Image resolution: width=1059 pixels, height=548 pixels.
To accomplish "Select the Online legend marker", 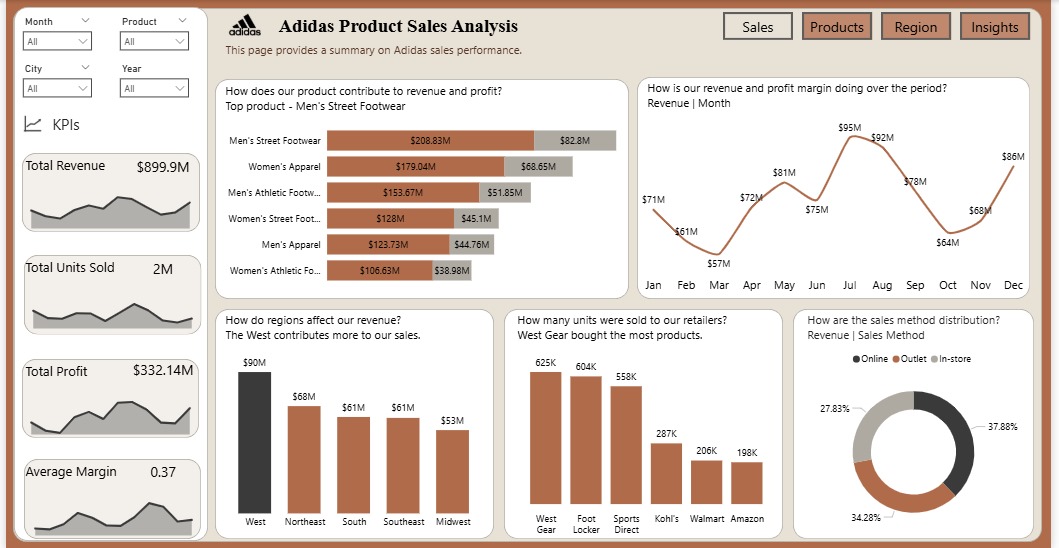I will 856,359.
